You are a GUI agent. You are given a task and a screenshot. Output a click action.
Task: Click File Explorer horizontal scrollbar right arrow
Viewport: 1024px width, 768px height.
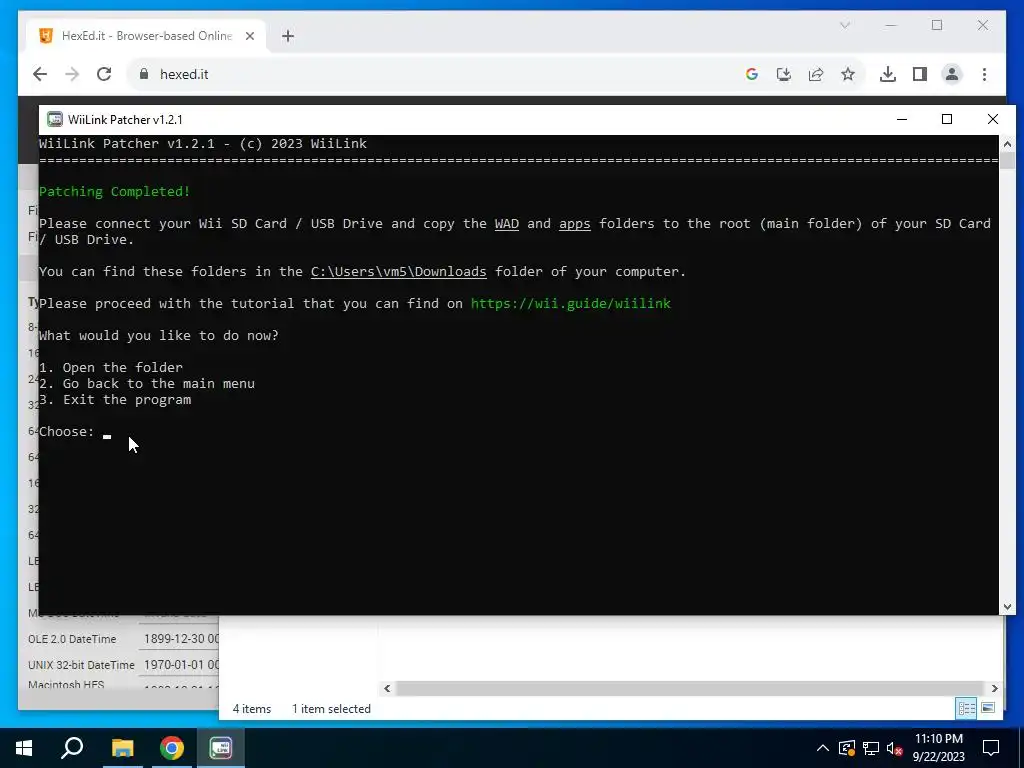995,688
